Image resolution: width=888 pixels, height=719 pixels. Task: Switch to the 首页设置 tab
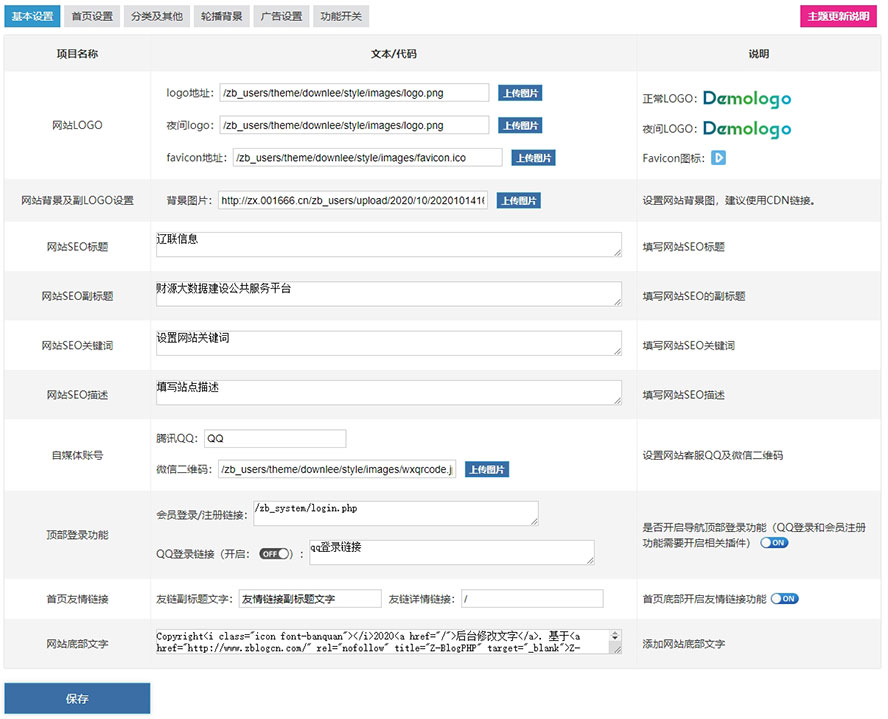pyautogui.click(x=93, y=17)
